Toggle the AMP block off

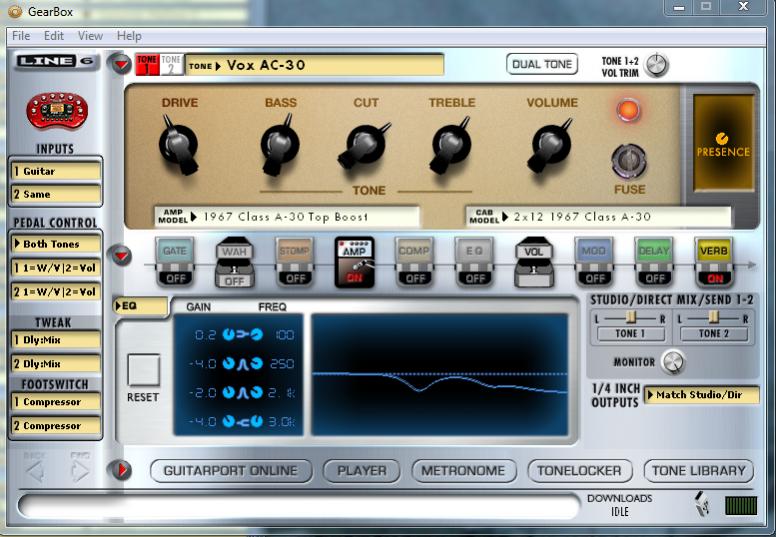pos(354,262)
